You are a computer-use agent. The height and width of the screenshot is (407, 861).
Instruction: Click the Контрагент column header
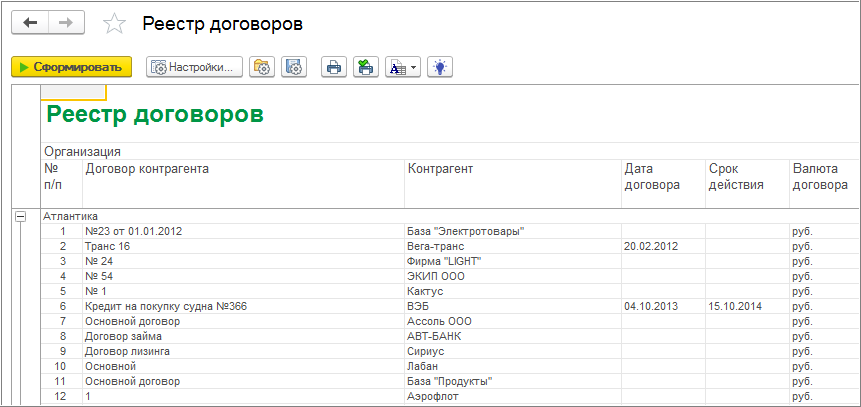coord(440,169)
